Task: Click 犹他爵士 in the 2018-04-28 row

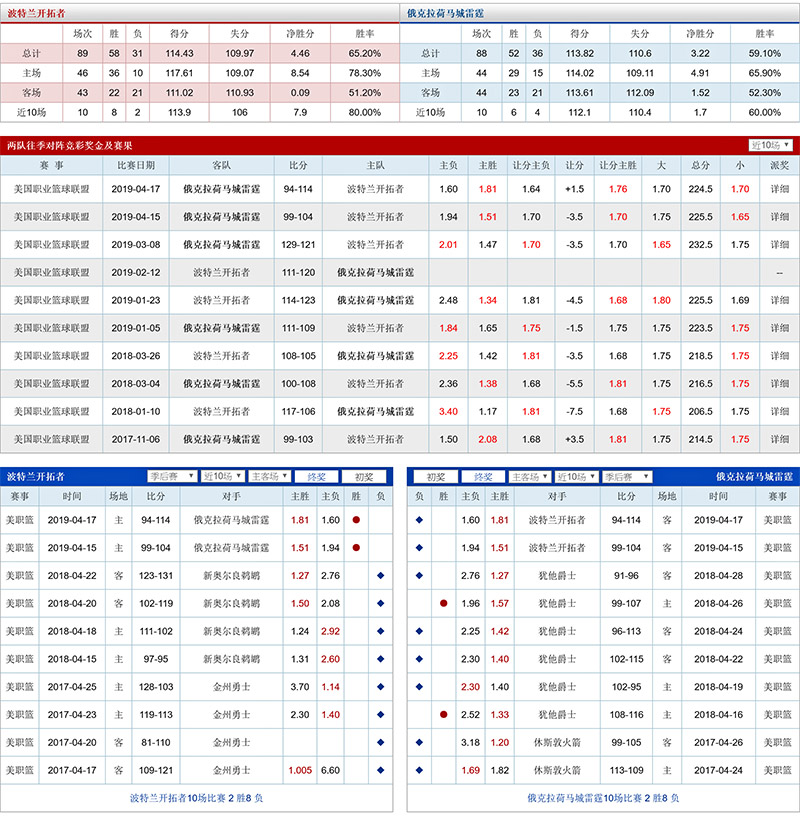Action: [557, 575]
